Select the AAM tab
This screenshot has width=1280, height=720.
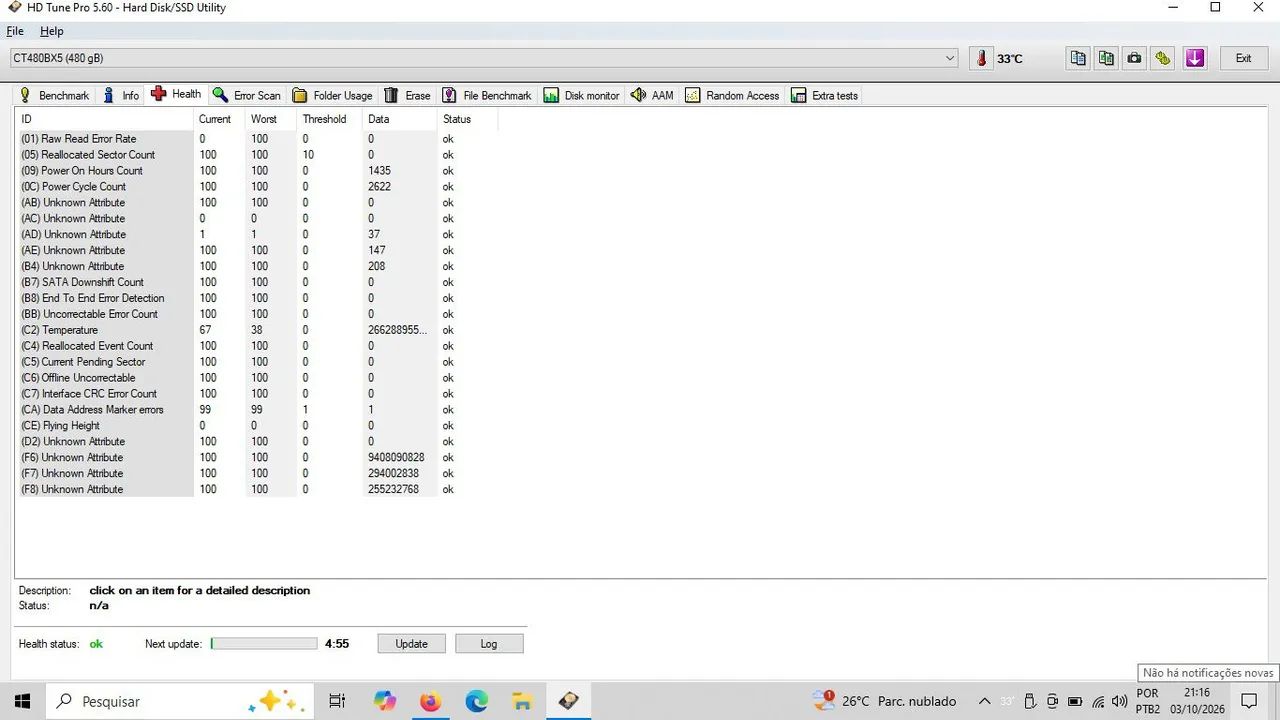point(652,96)
